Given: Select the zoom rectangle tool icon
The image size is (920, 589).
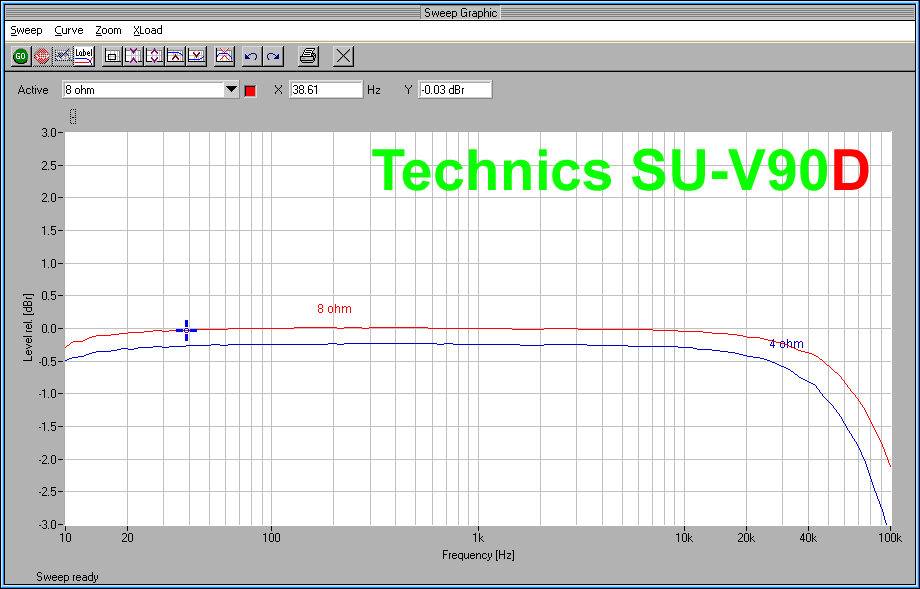Looking at the screenshot, I should coord(112,56).
